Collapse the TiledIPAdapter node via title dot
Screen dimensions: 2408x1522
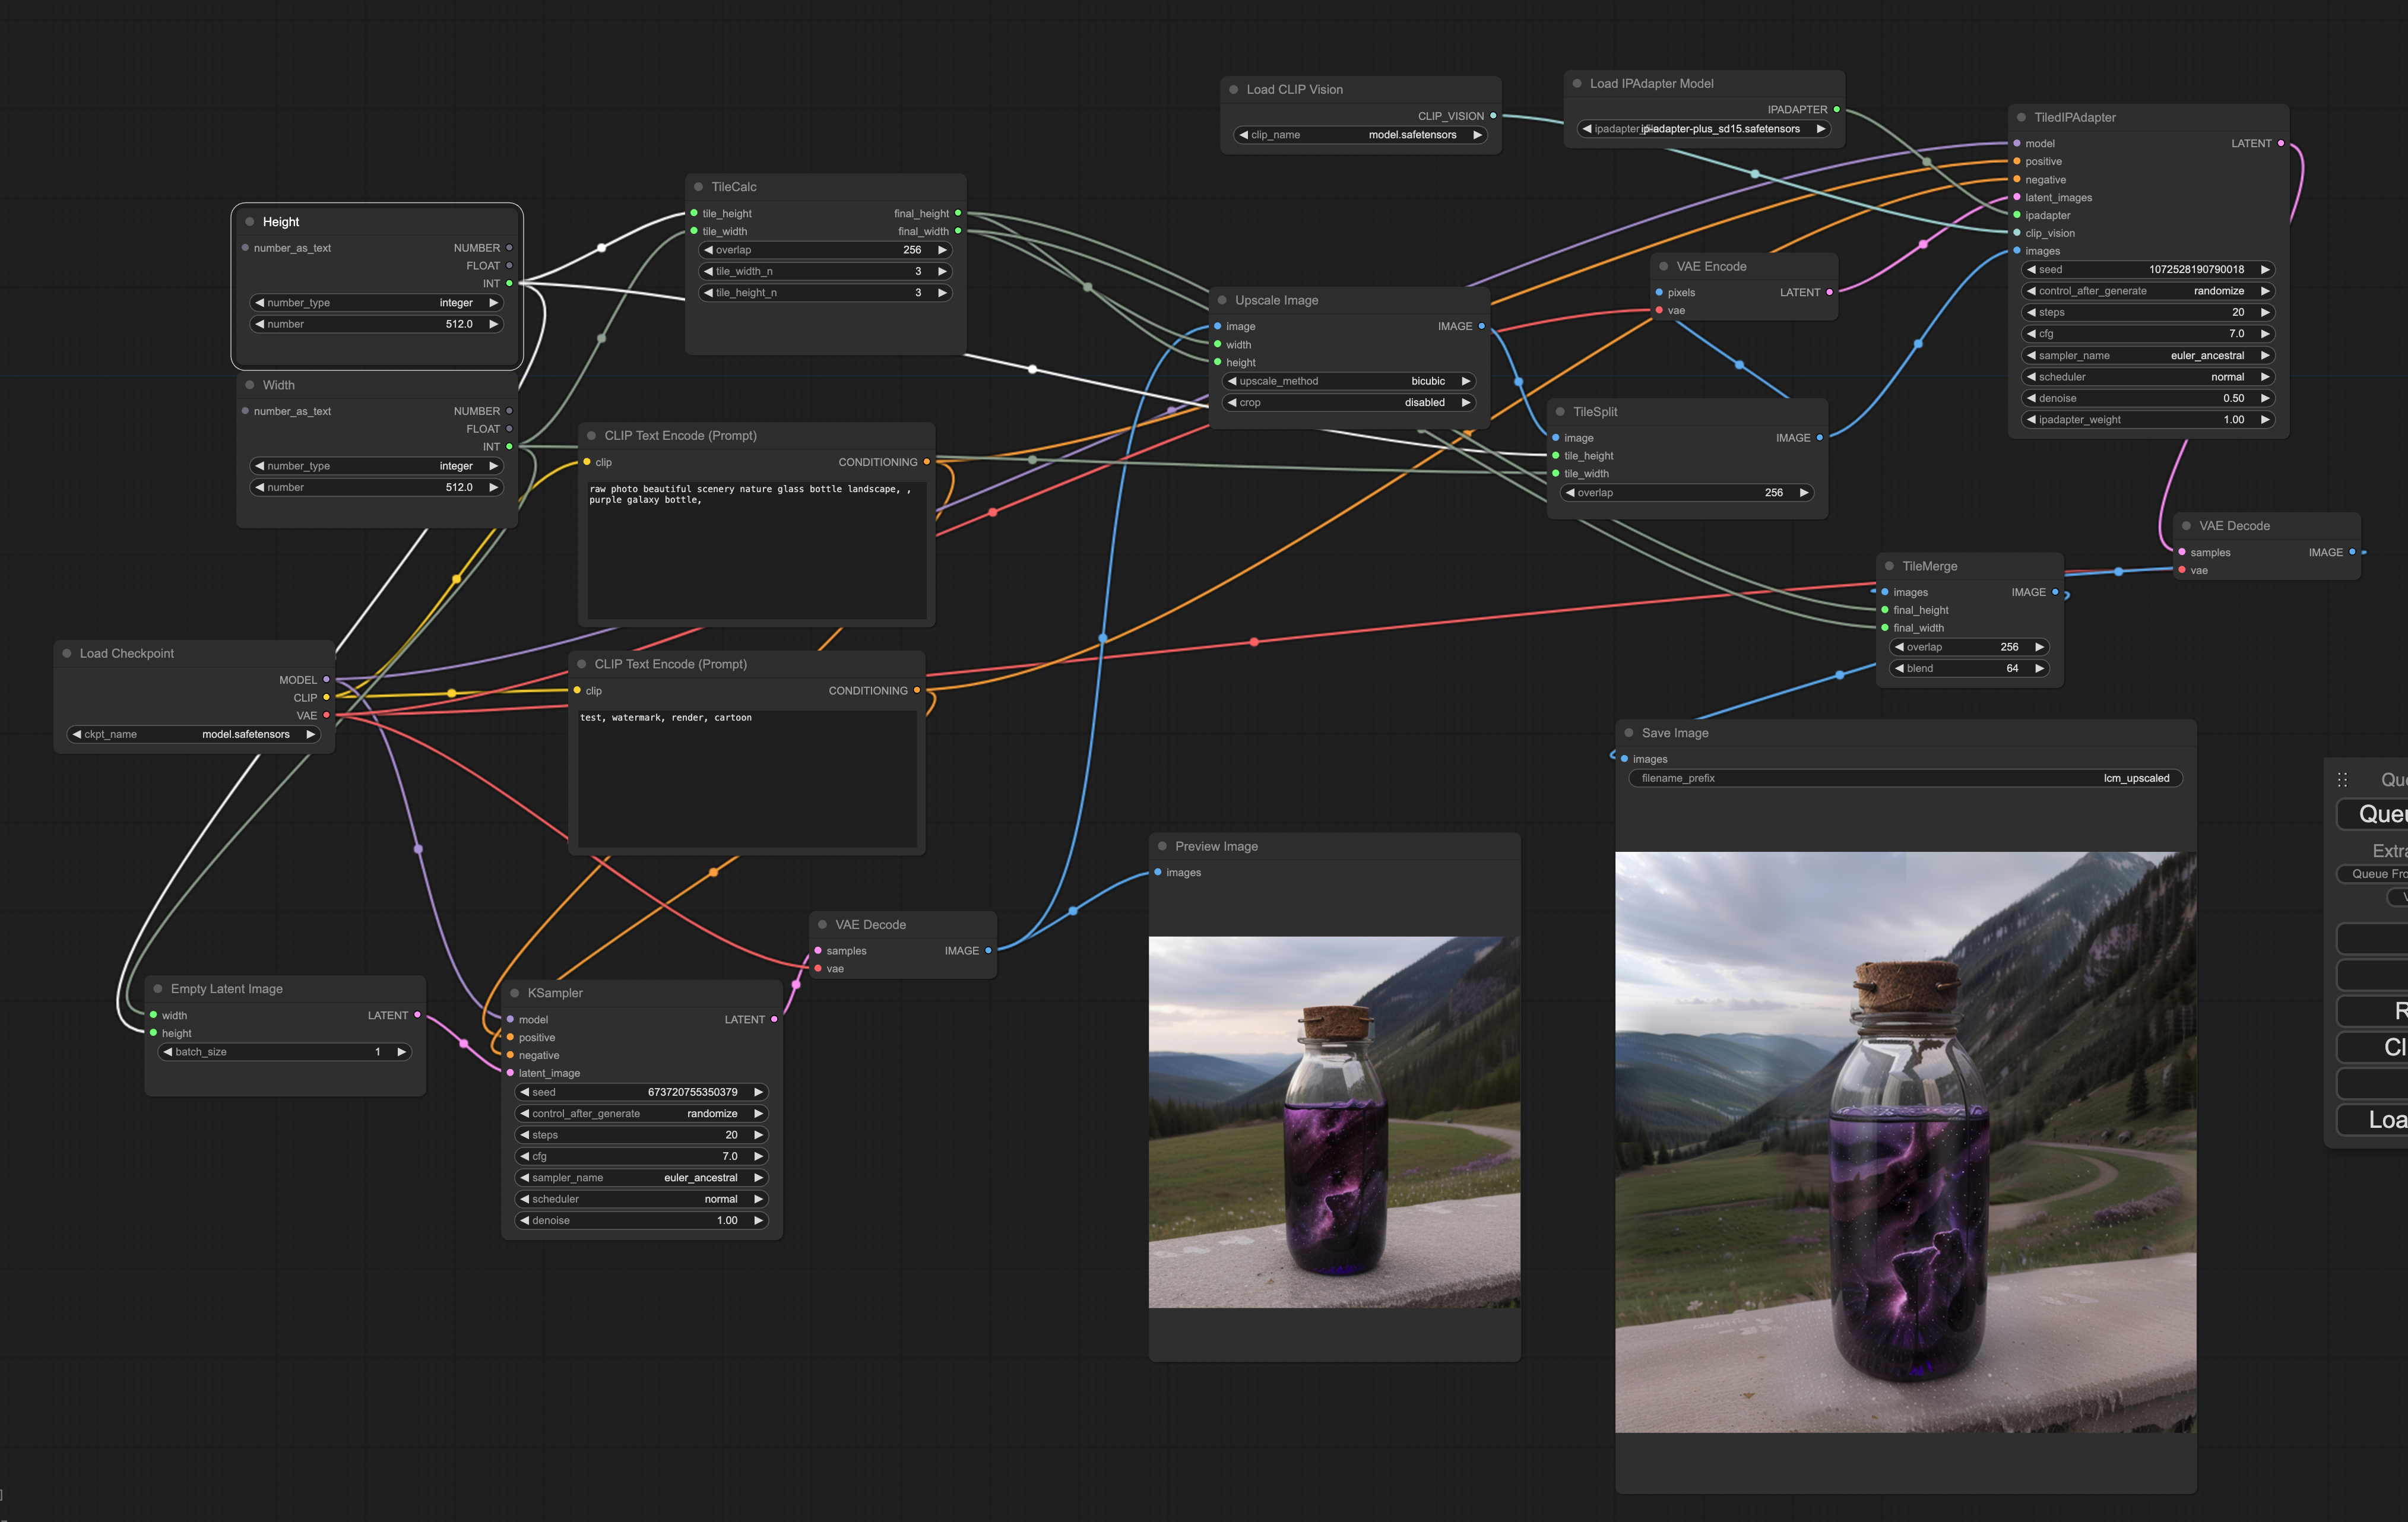[2021, 118]
